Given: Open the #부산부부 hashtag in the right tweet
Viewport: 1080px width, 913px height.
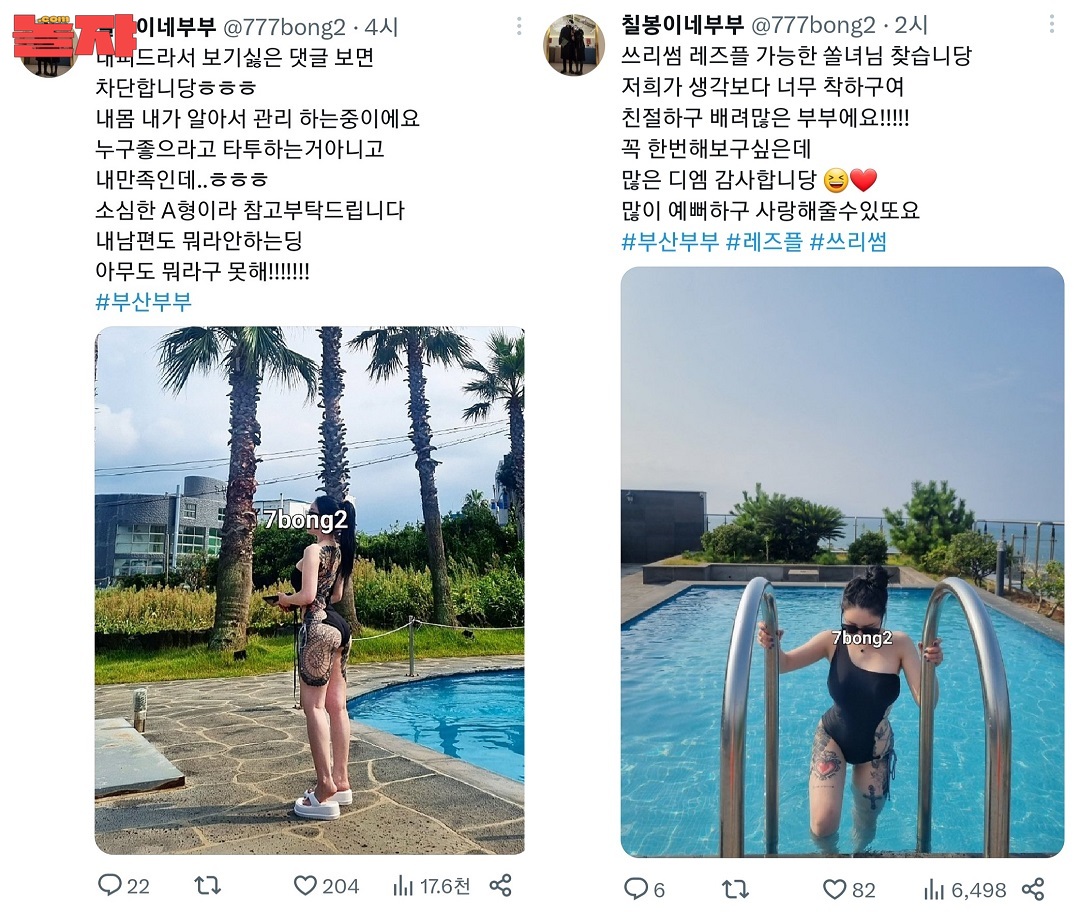Looking at the screenshot, I should [x=669, y=242].
